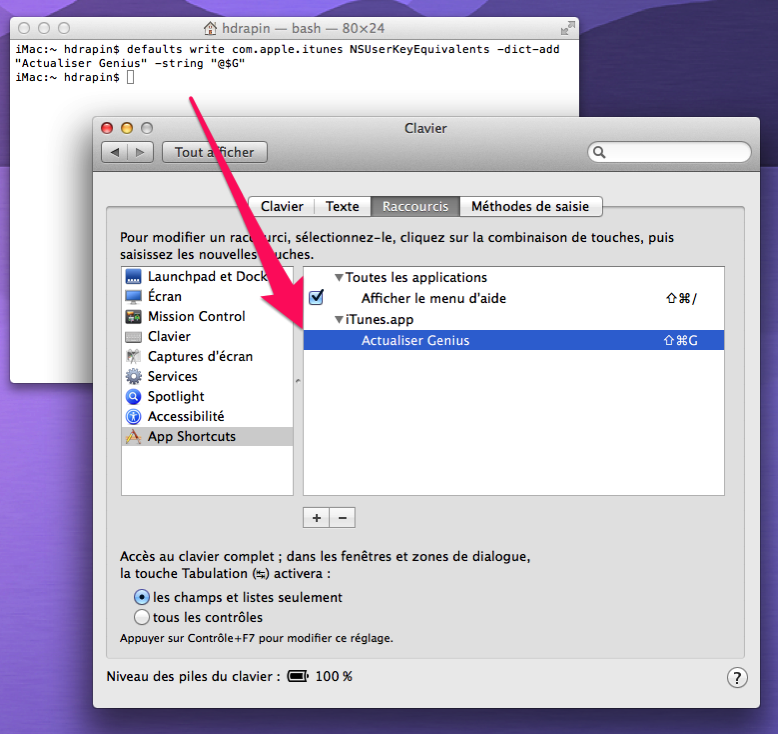Select the Accessibilité icon
The width and height of the screenshot is (778, 734).
[x=133, y=417]
